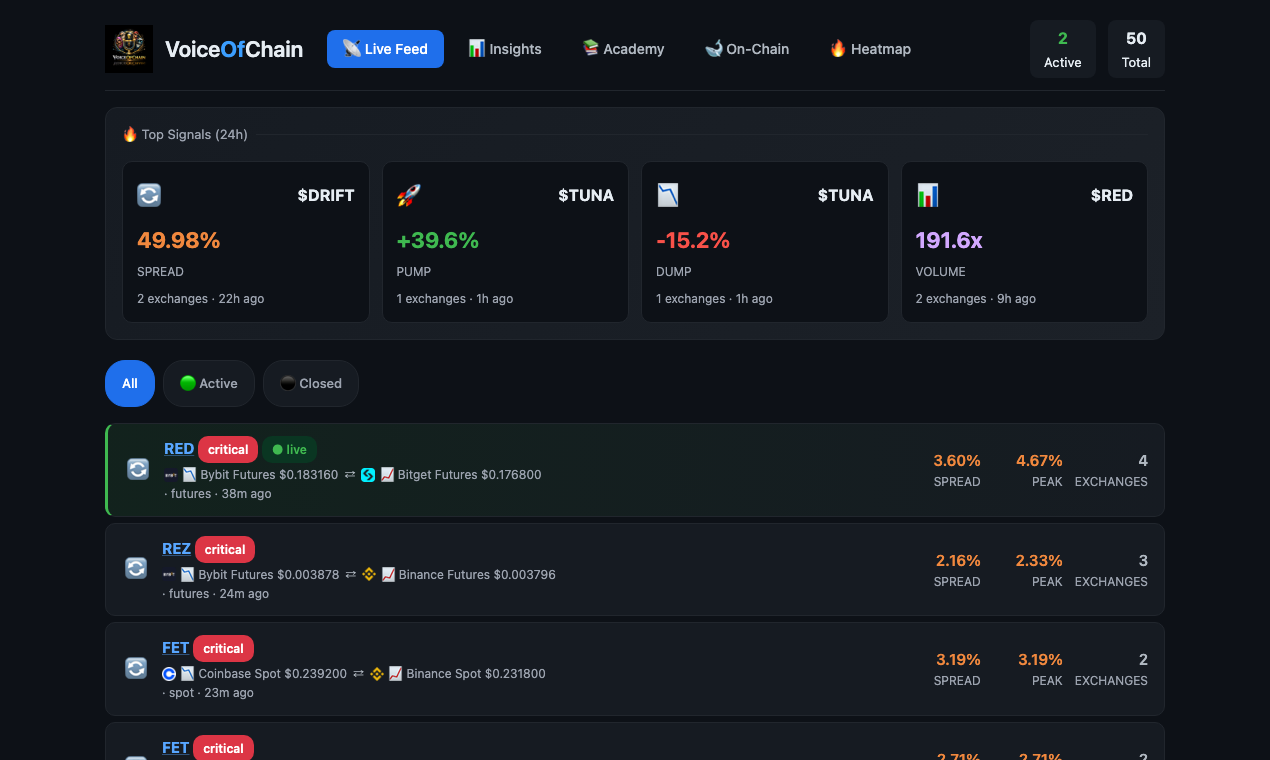
Task: Click the falling chart dump icon on $TUNA card
Action: click(x=667, y=195)
